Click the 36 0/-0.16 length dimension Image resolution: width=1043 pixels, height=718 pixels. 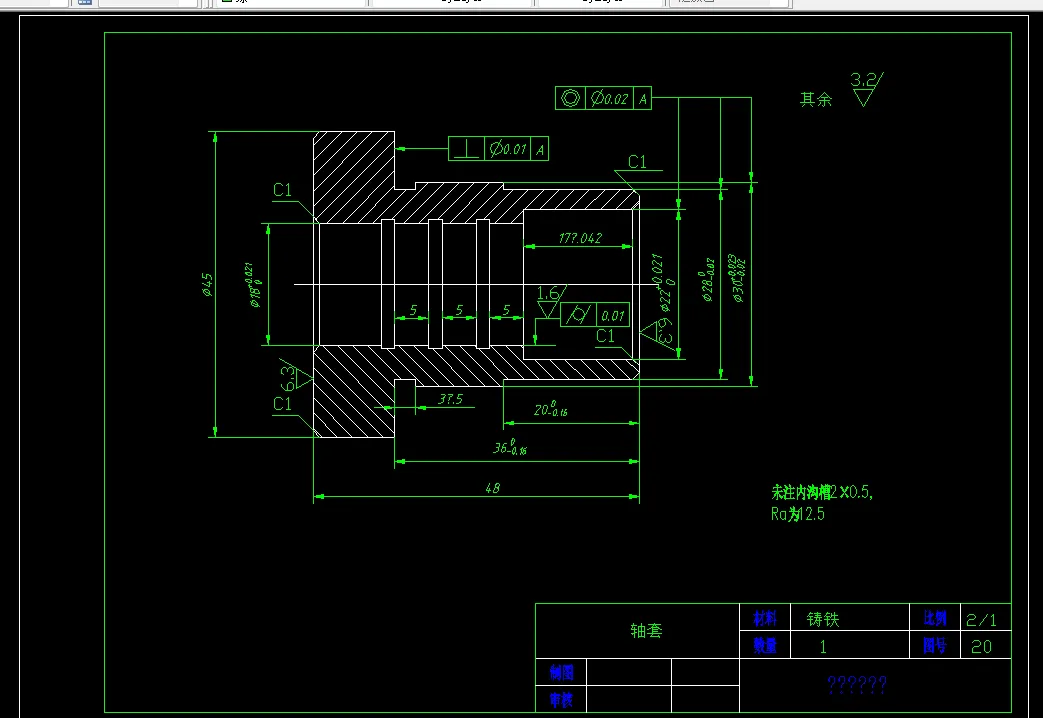coord(510,447)
